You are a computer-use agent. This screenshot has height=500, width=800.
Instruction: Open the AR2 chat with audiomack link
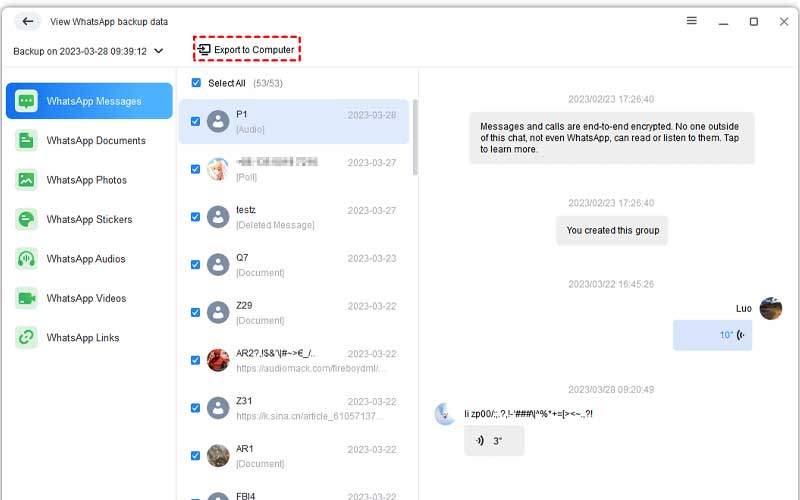click(294, 360)
